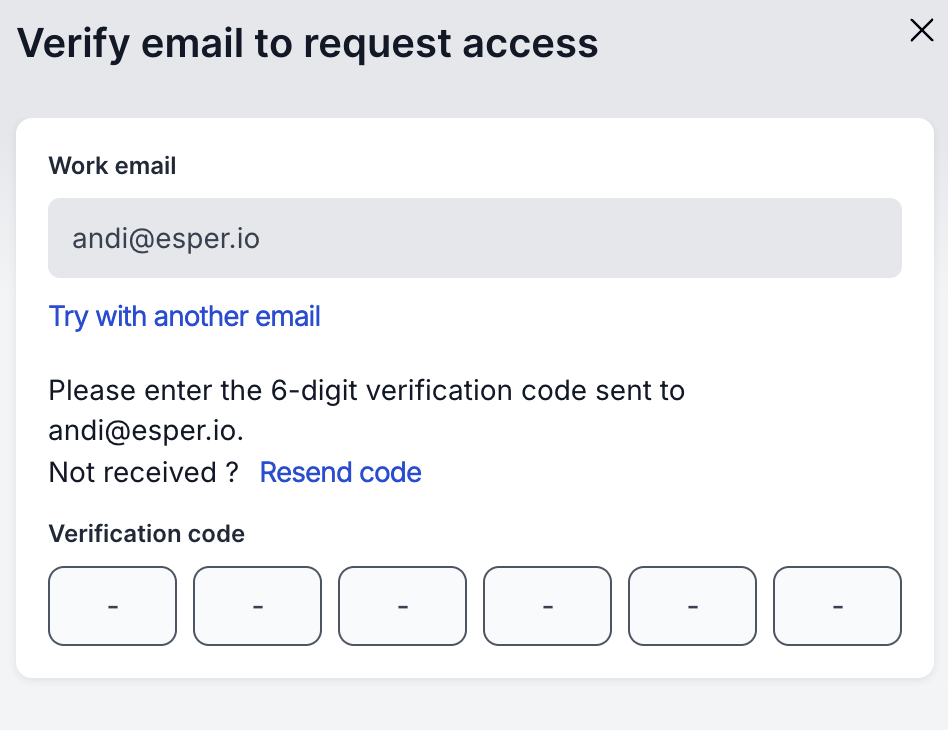The width and height of the screenshot is (948, 730).
Task: Click the word sent in the instruction text
Action: (622, 390)
